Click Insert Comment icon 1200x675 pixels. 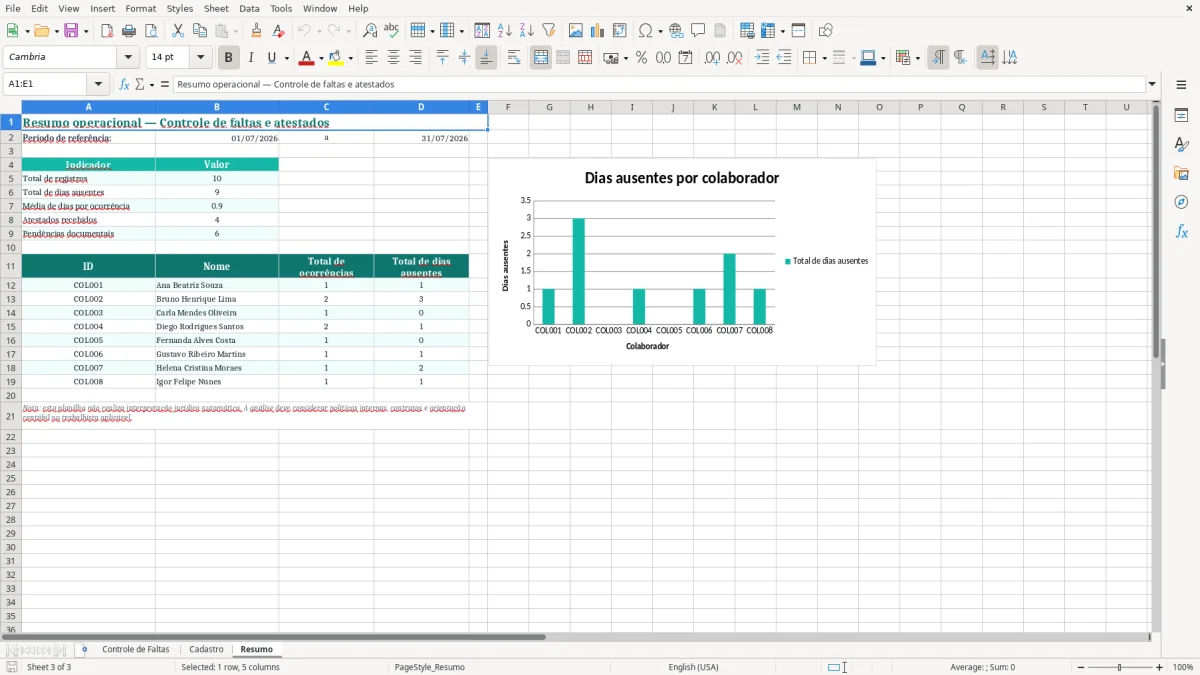(x=699, y=31)
